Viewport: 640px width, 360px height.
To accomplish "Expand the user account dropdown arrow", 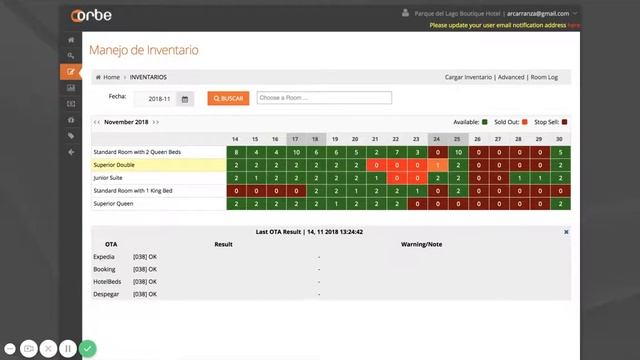I will point(575,13).
